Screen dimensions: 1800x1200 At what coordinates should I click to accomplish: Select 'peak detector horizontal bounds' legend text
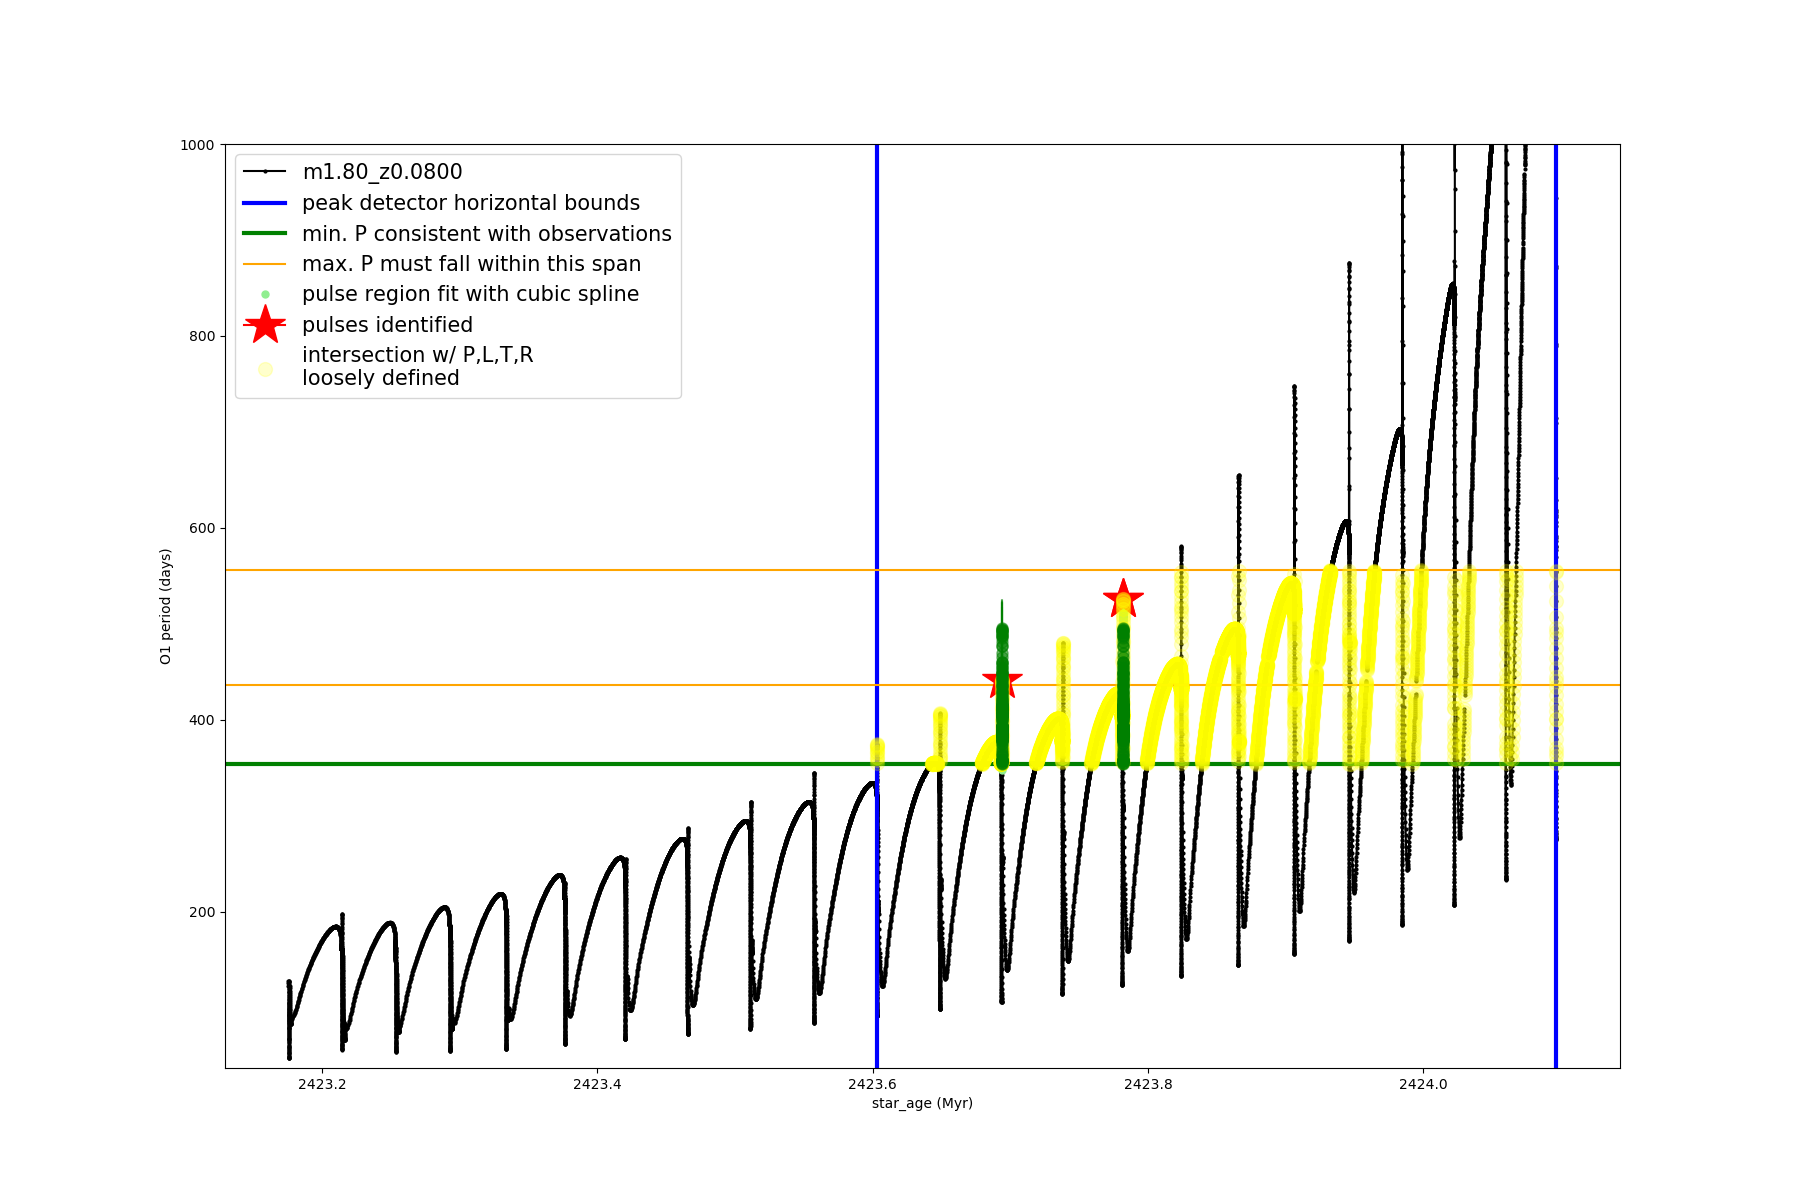[470, 203]
